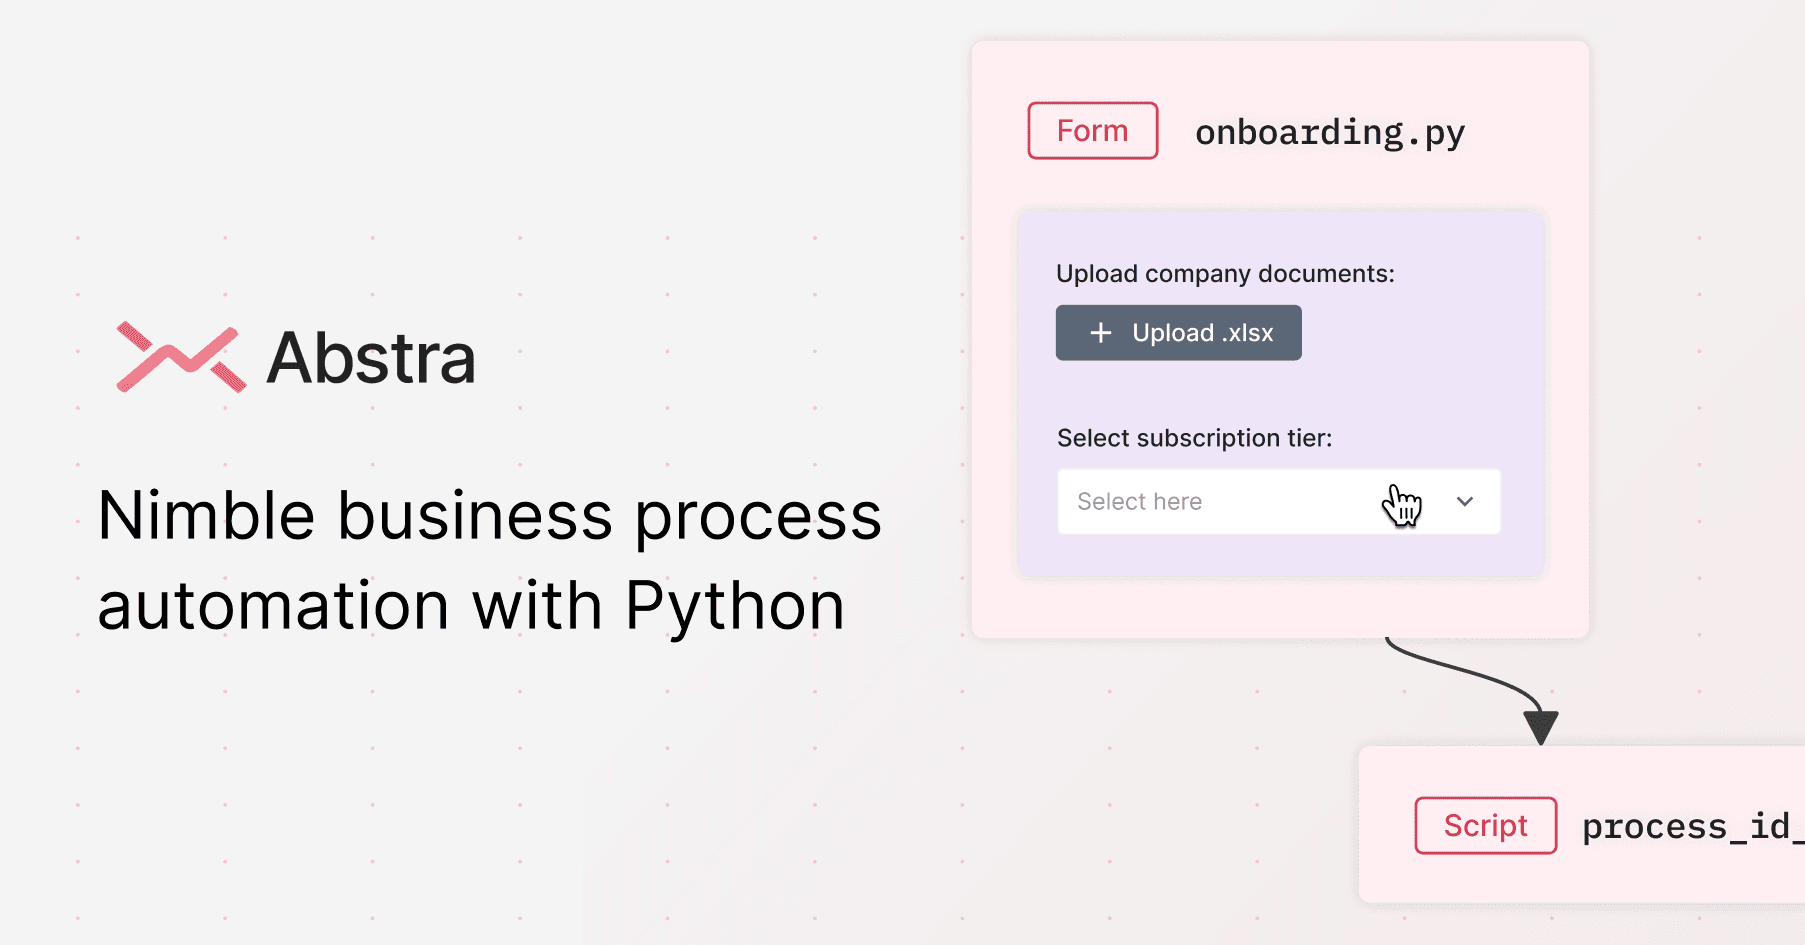Expand the subscription tier chevron arrow
This screenshot has width=1805, height=945.
pos(1465,502)
